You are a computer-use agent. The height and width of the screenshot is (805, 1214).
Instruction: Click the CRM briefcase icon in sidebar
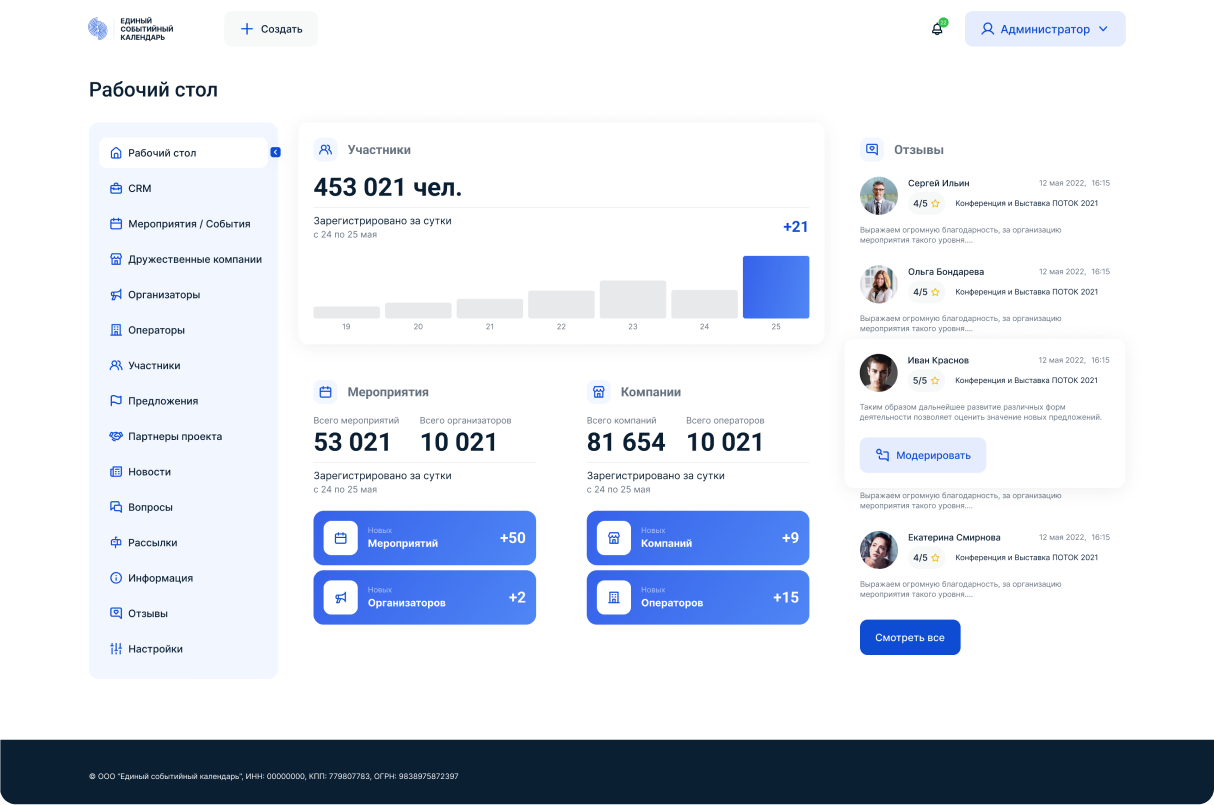[x=116, y=189]
